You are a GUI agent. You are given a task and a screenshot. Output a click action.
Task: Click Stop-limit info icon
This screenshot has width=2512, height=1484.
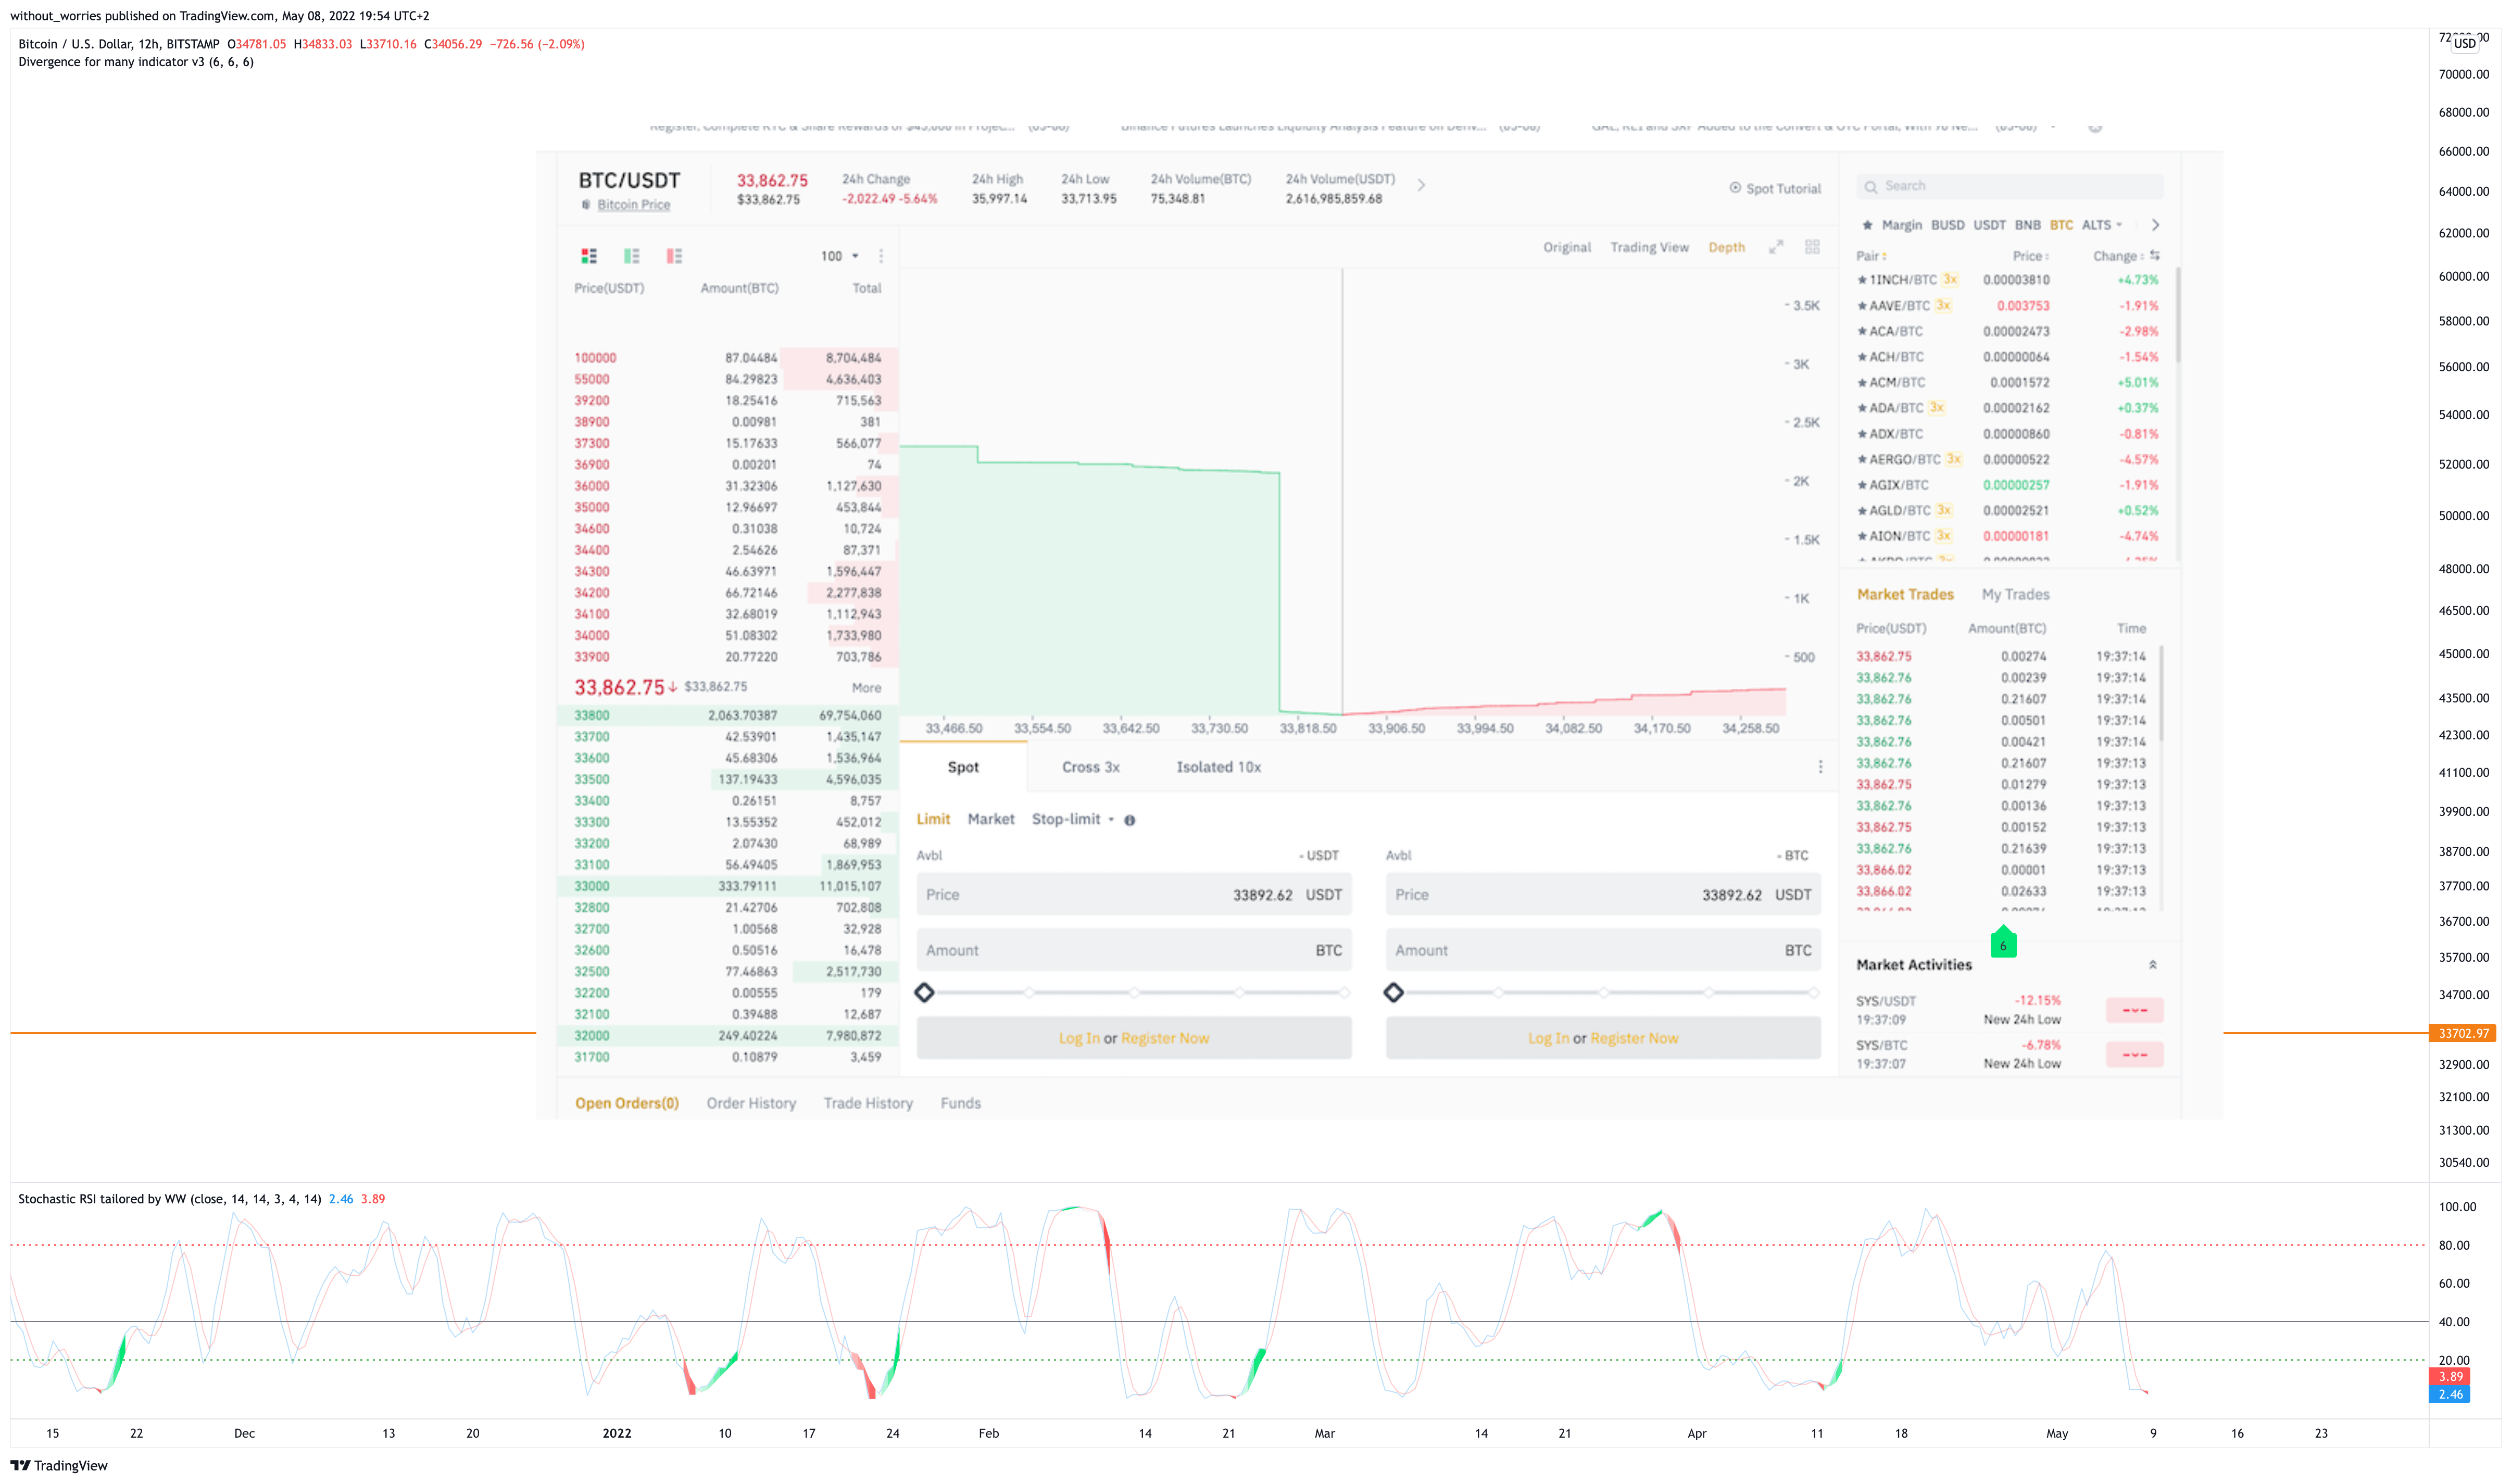[1130, 820]
